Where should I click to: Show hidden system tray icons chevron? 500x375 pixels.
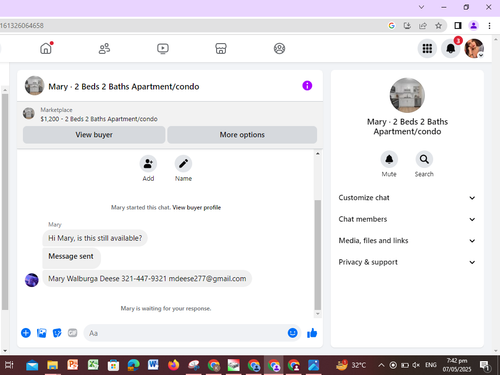(381, 365)
